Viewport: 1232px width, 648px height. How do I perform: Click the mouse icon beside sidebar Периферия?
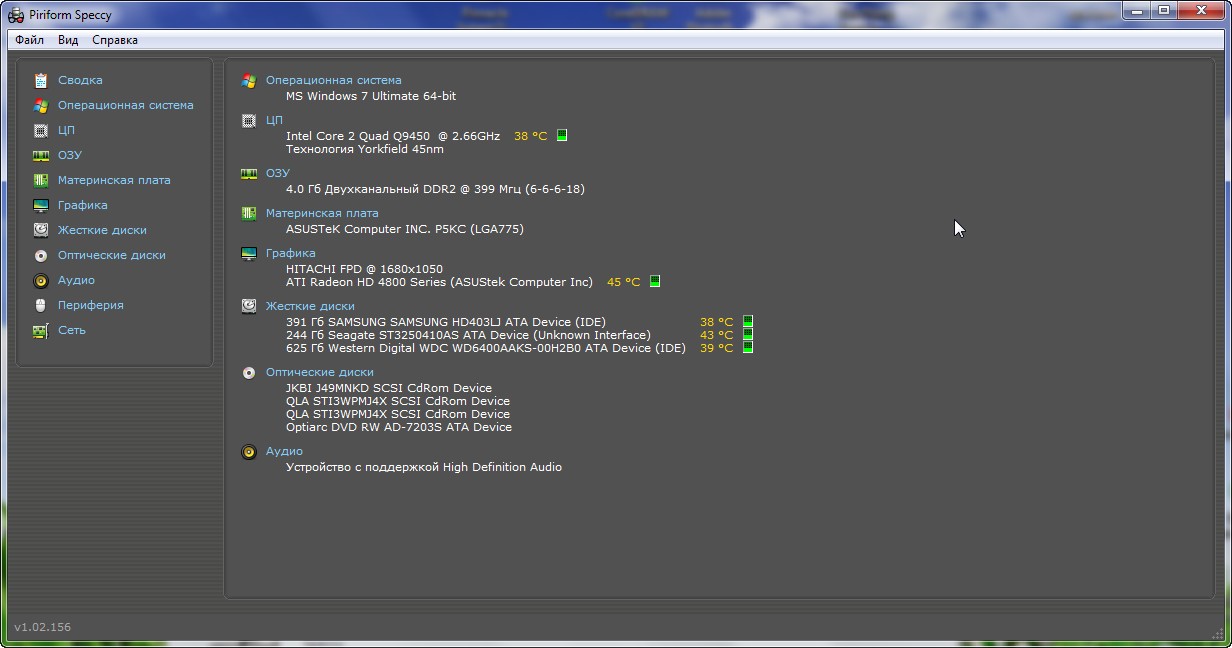click(x=41, y=305)
